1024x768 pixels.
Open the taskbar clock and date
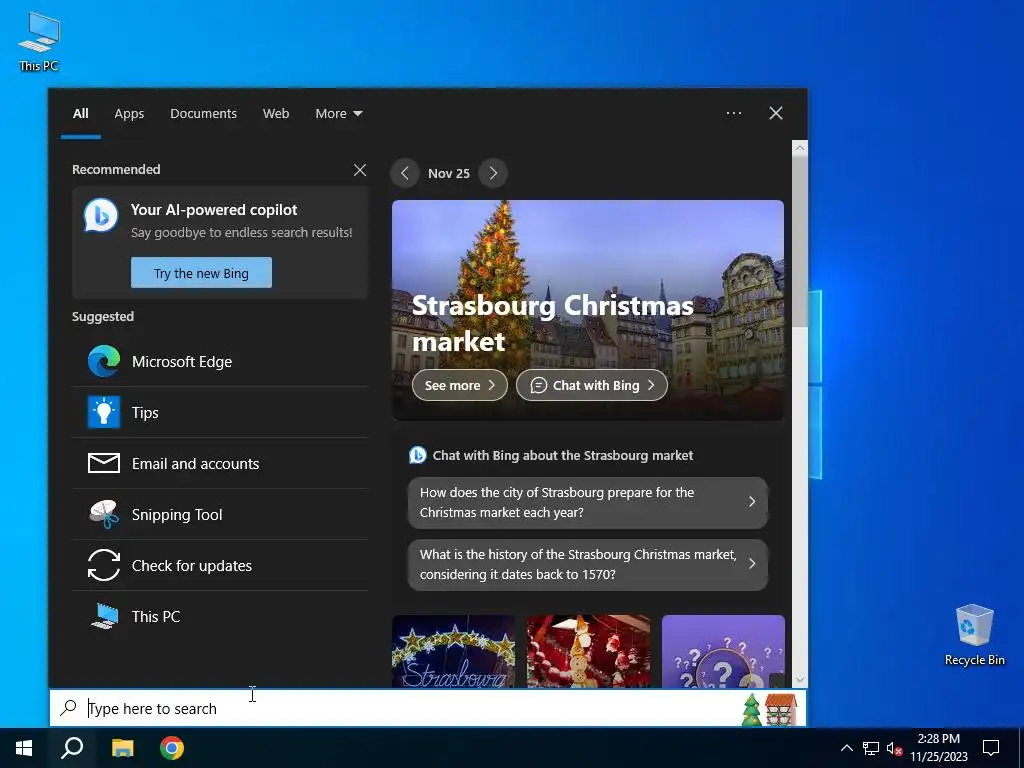point(938,748)
